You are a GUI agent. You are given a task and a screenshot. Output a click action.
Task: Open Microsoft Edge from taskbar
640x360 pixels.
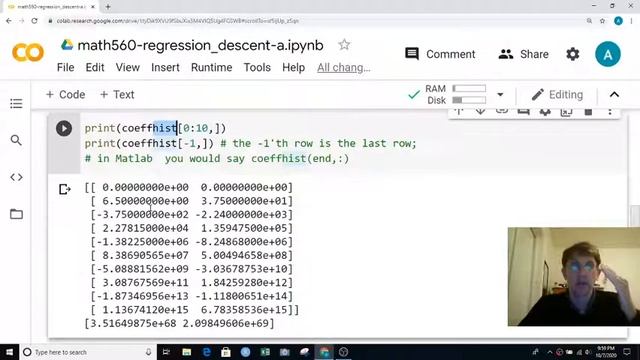click(206, 352)
